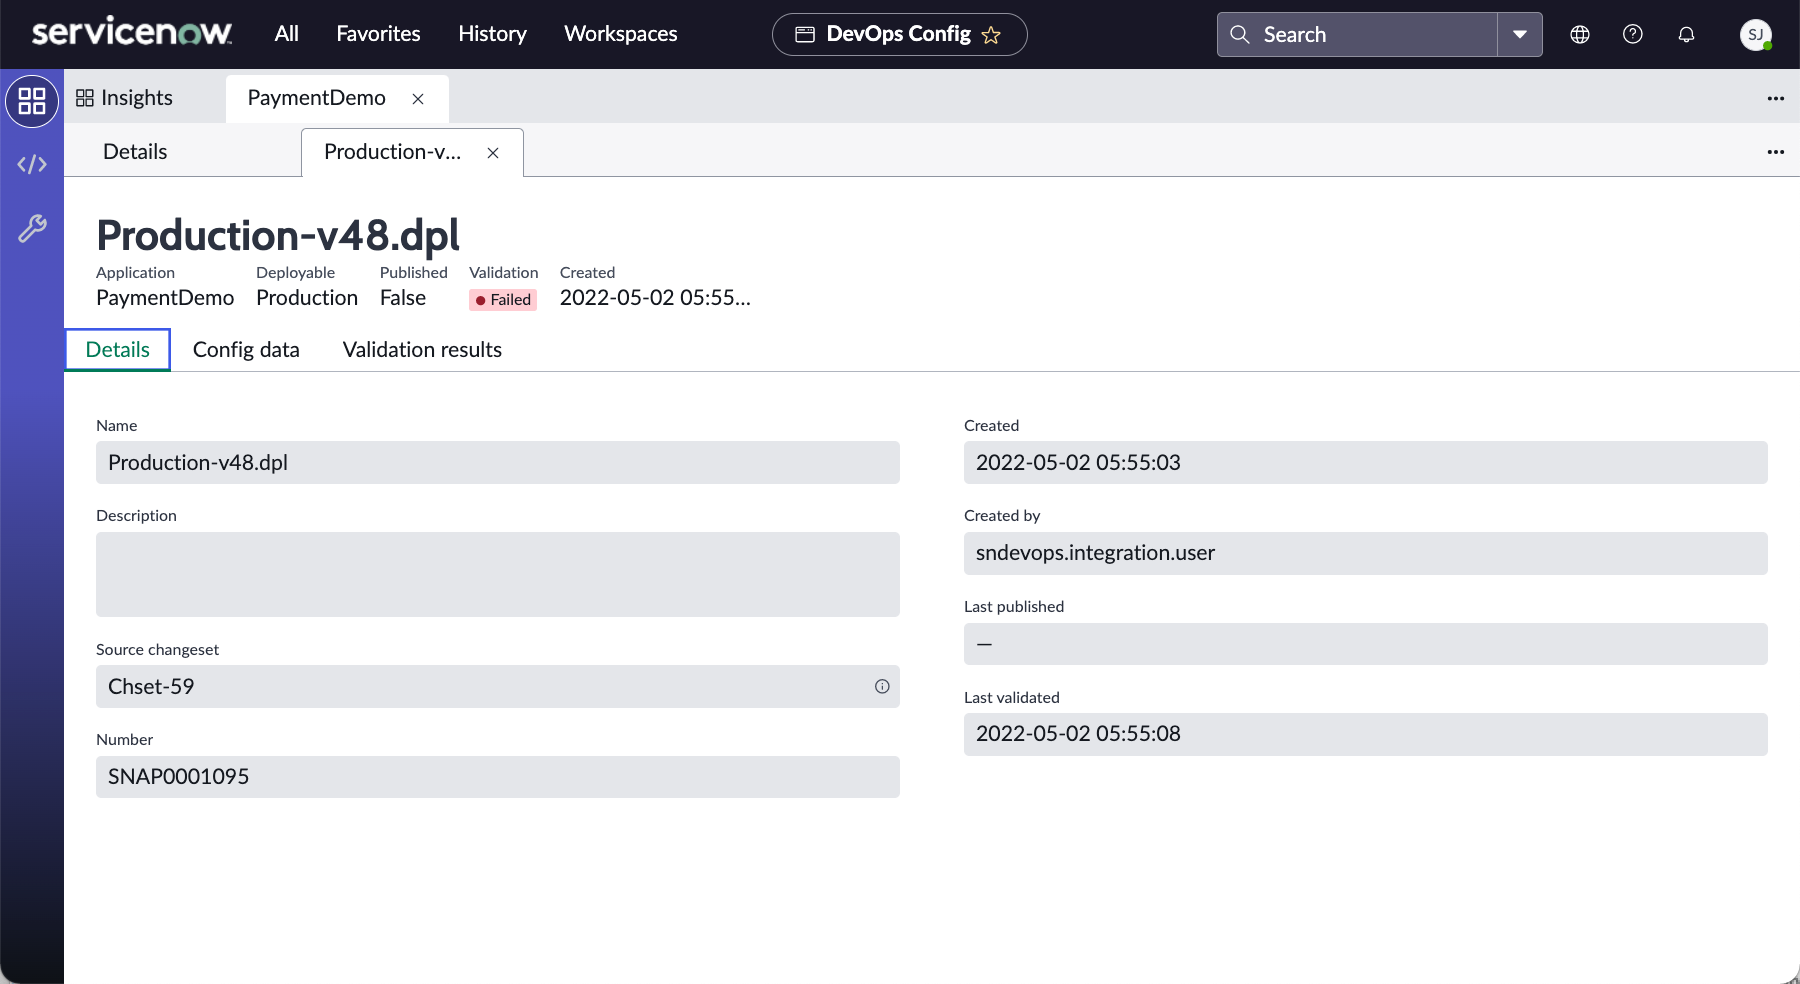Open the Validation results tab
This screenshot has height=984, width=1800.
coord(422,350)
